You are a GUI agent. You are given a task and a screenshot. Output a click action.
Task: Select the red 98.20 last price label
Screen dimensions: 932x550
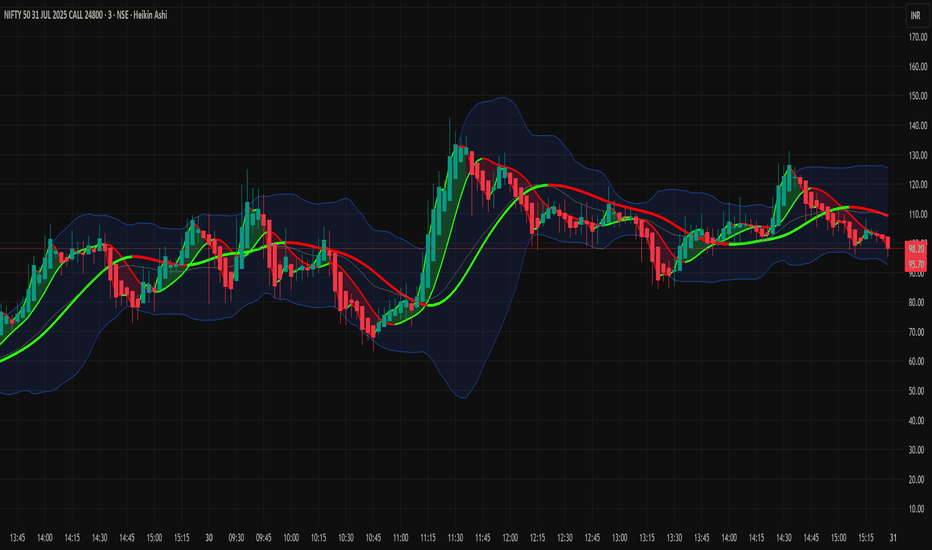pyautogui.click(x=916, y=249)
